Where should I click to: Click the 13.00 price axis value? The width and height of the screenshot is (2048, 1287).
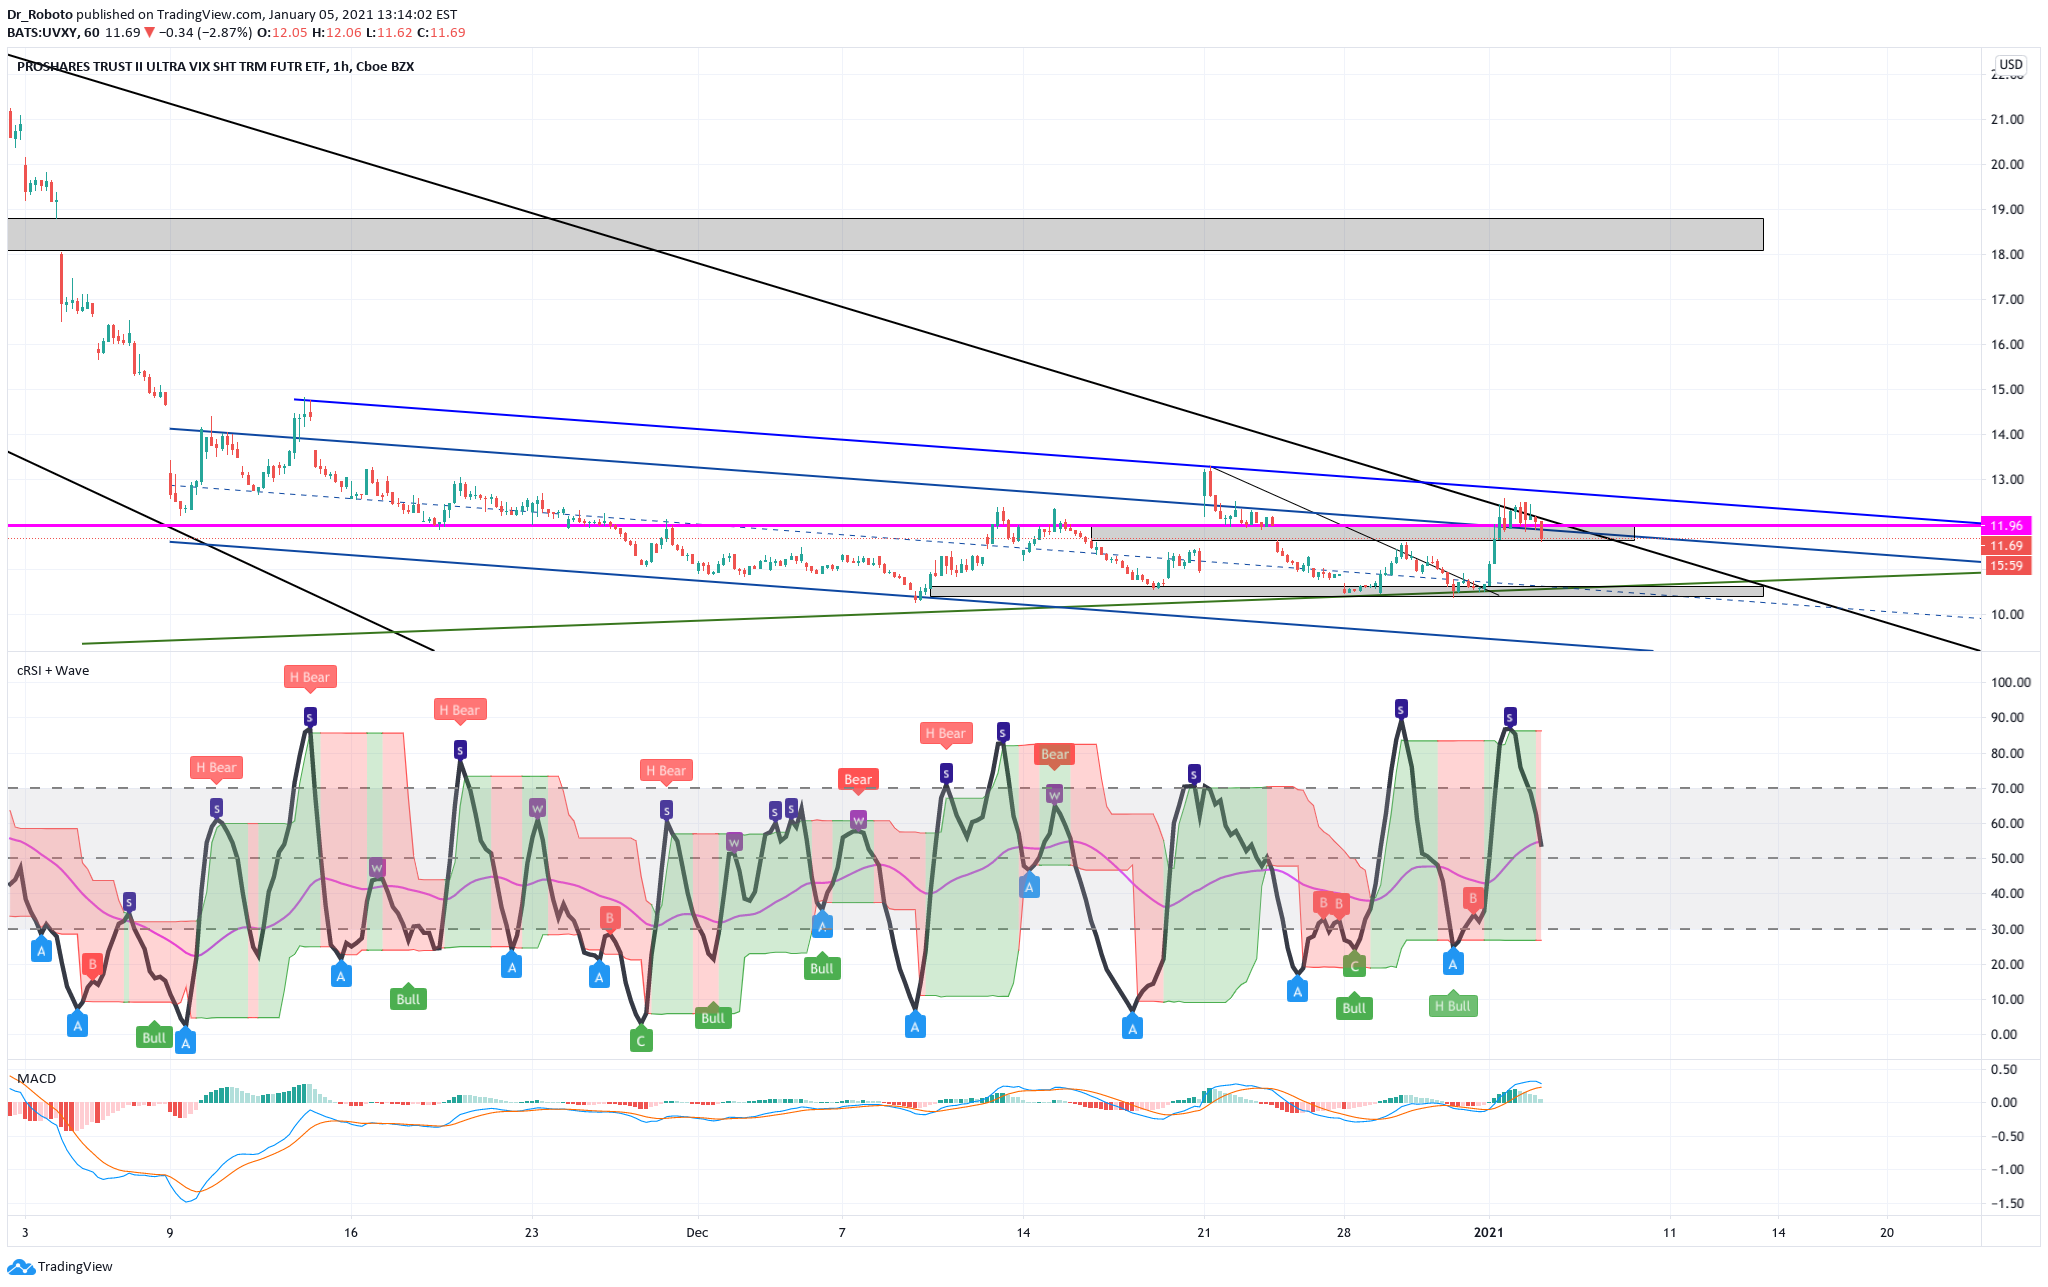pos(2007,479)
